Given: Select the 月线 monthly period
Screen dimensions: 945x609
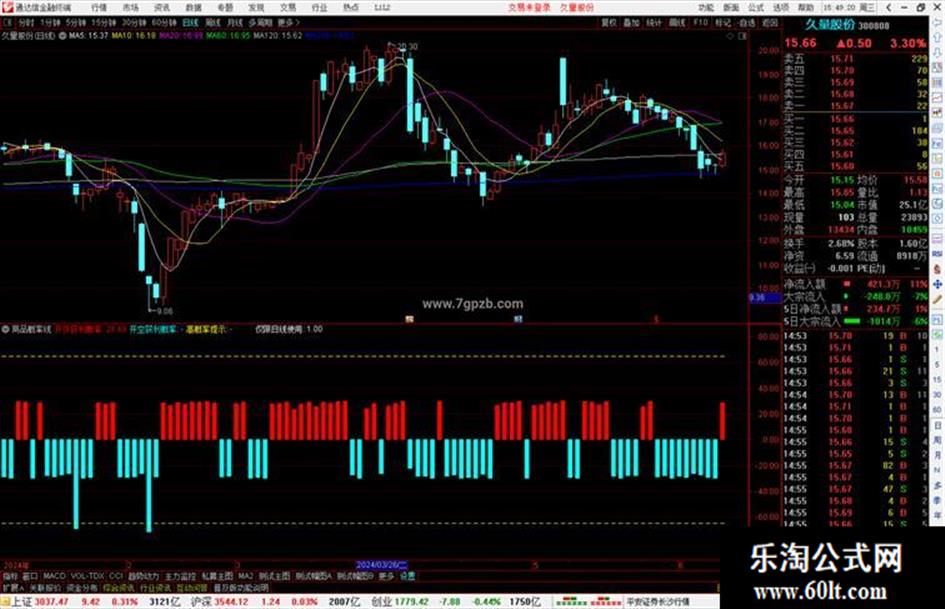Looking at the screenshot, I should [235, 22].
